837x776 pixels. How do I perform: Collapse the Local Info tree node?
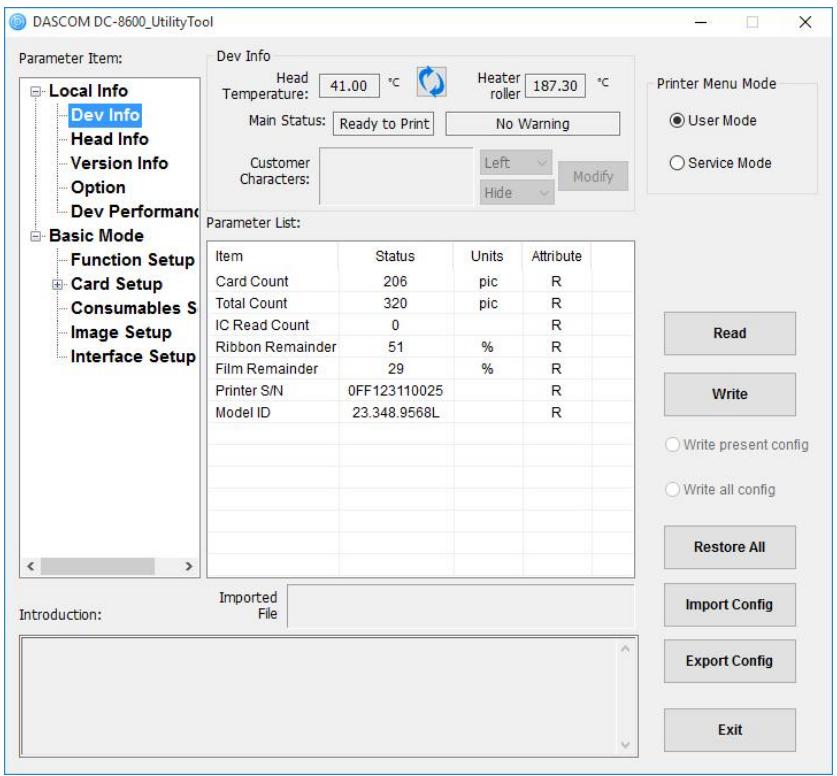pos(36,91)
